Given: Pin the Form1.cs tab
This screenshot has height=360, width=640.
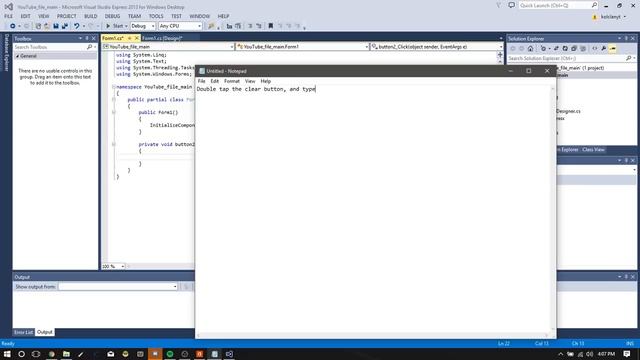Looking at the screenshot, I should point(129,38).
